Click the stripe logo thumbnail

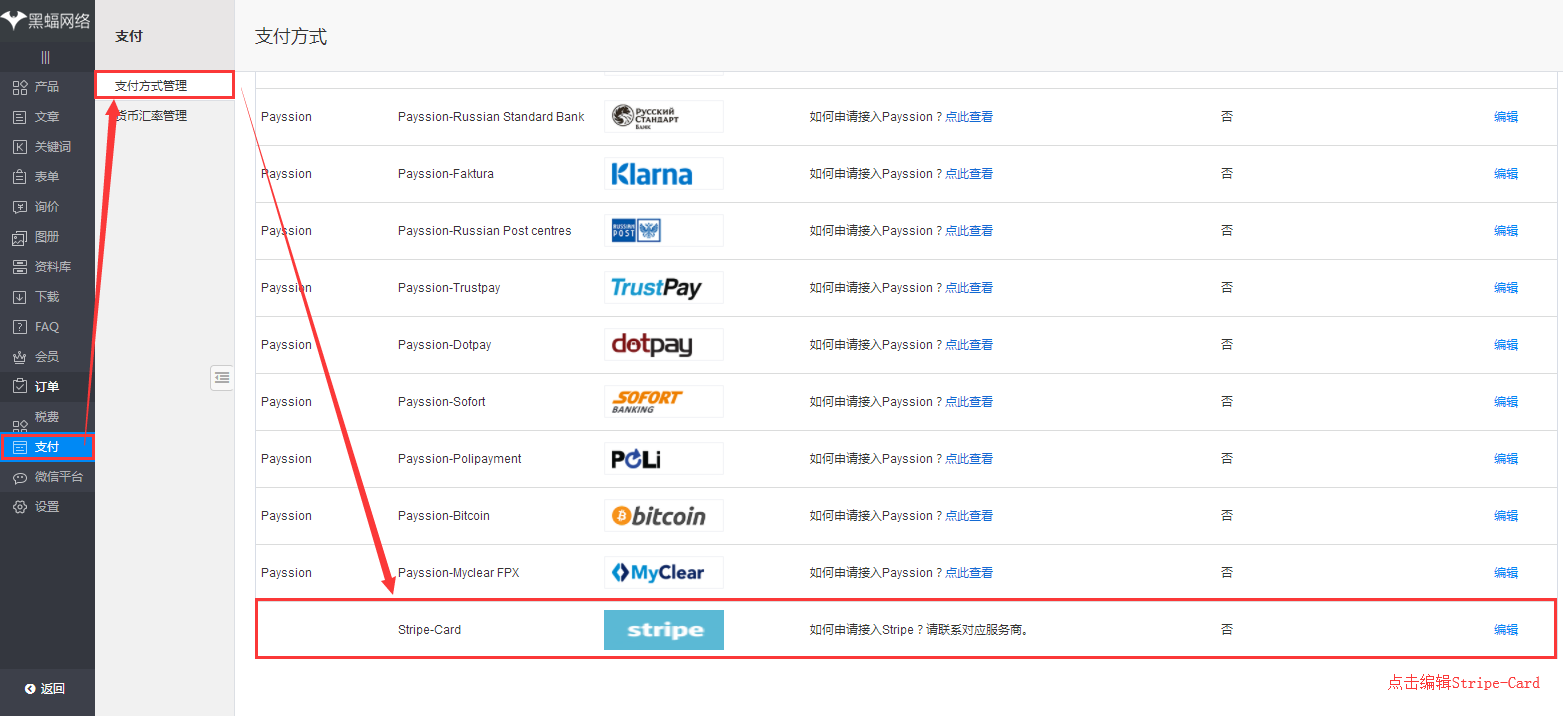point(663,630)
